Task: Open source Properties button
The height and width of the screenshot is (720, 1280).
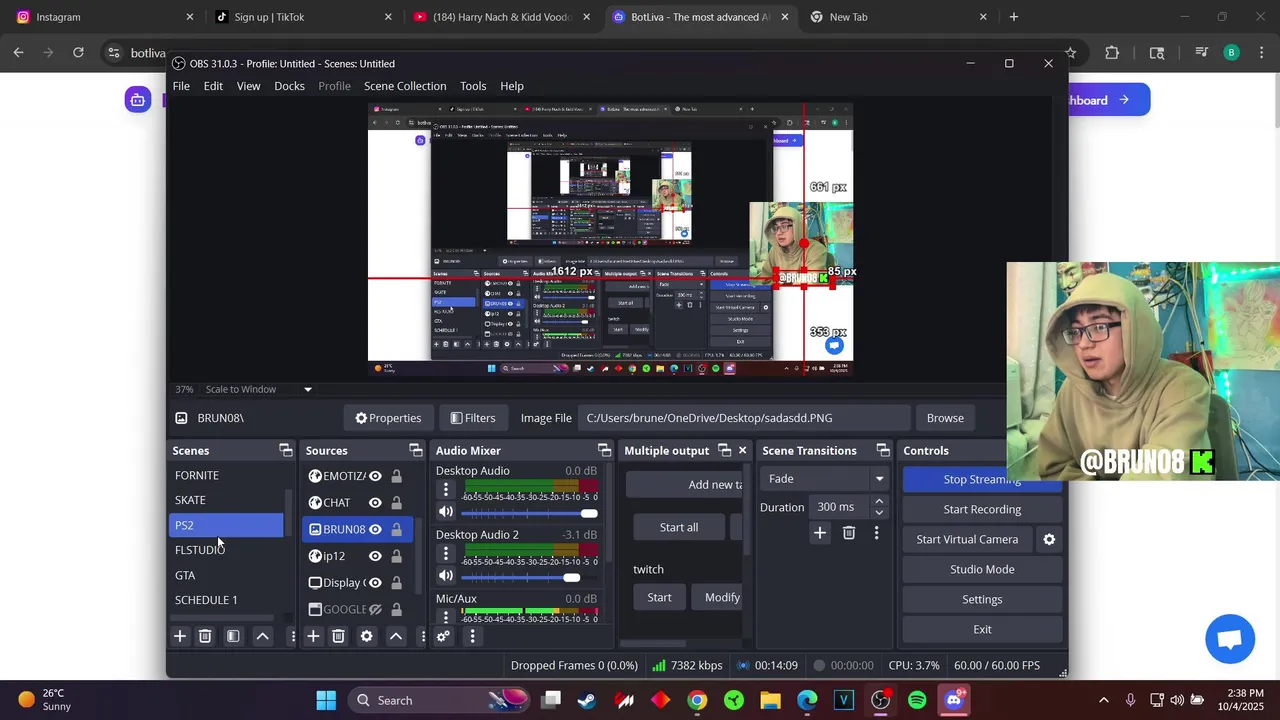Action: click(388, 418)
